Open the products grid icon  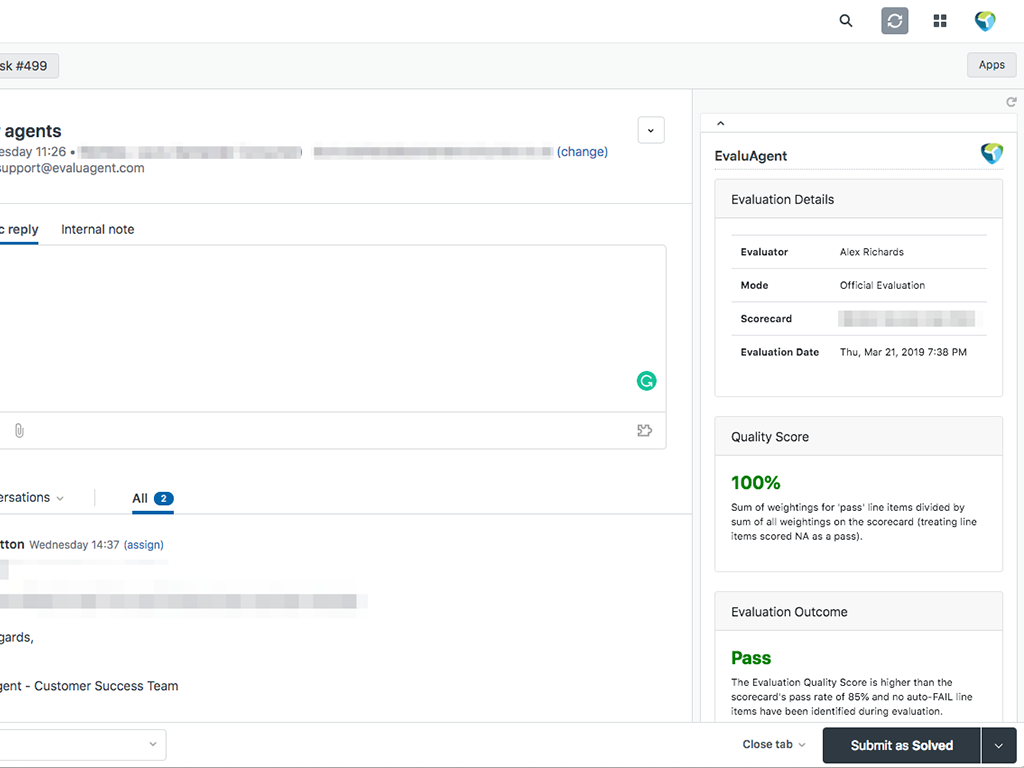coord(940,21)
